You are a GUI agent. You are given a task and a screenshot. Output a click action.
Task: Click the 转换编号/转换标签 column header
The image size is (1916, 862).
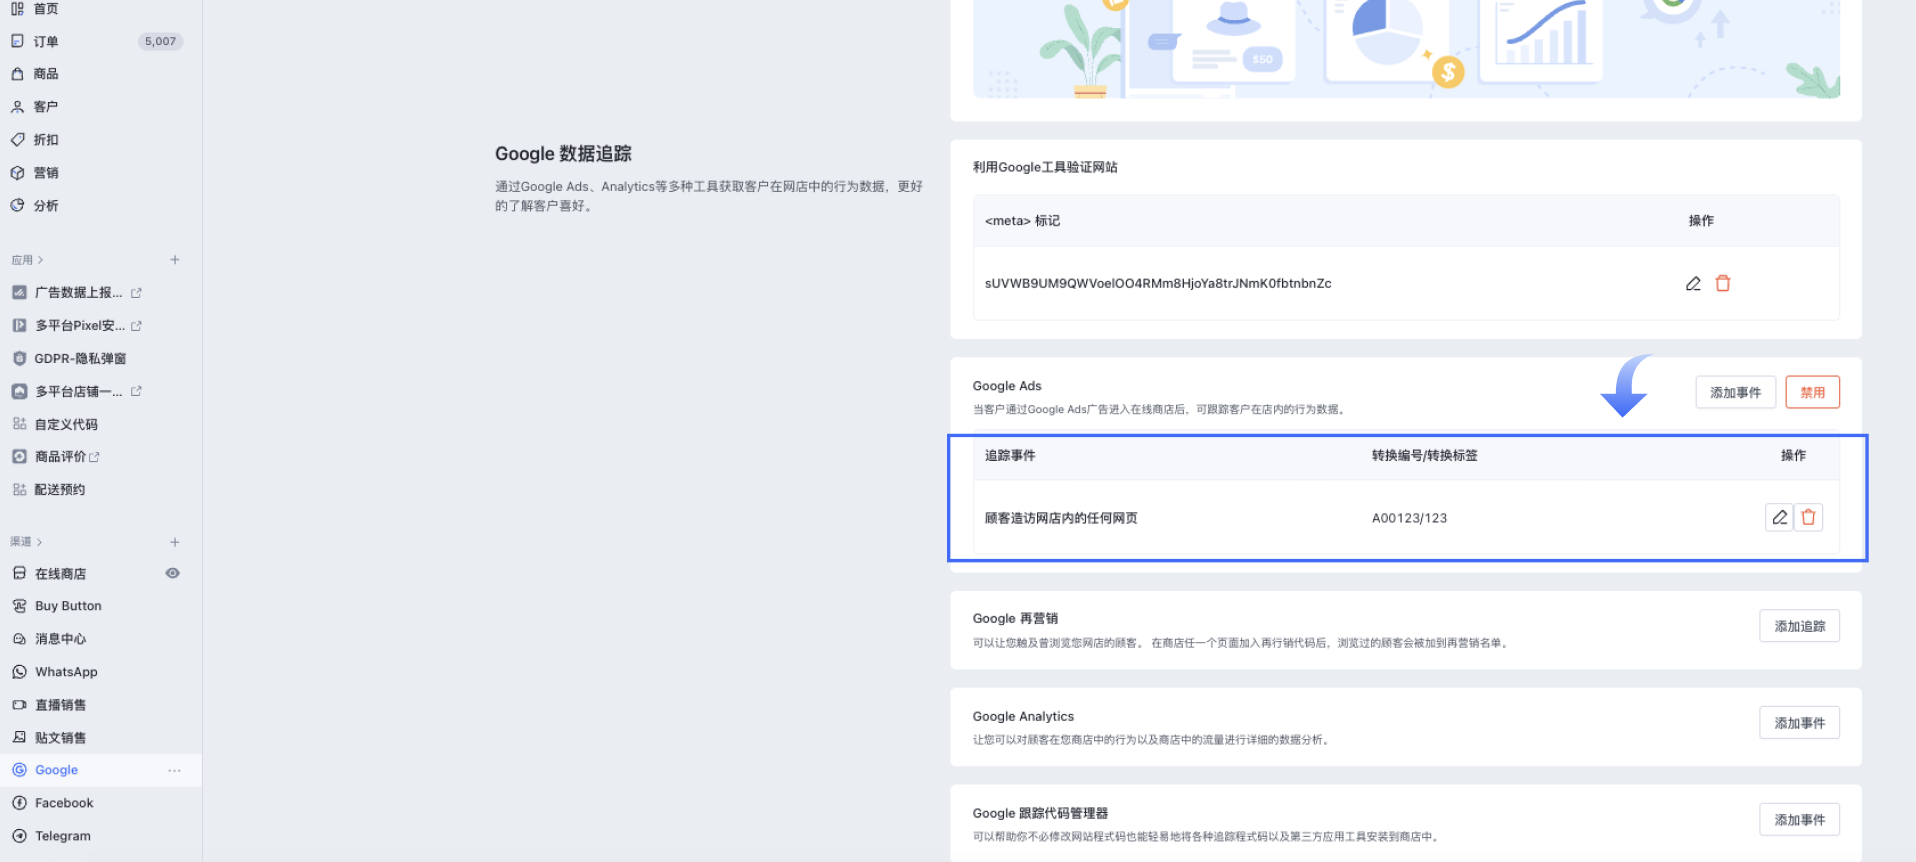[1424, 456]
